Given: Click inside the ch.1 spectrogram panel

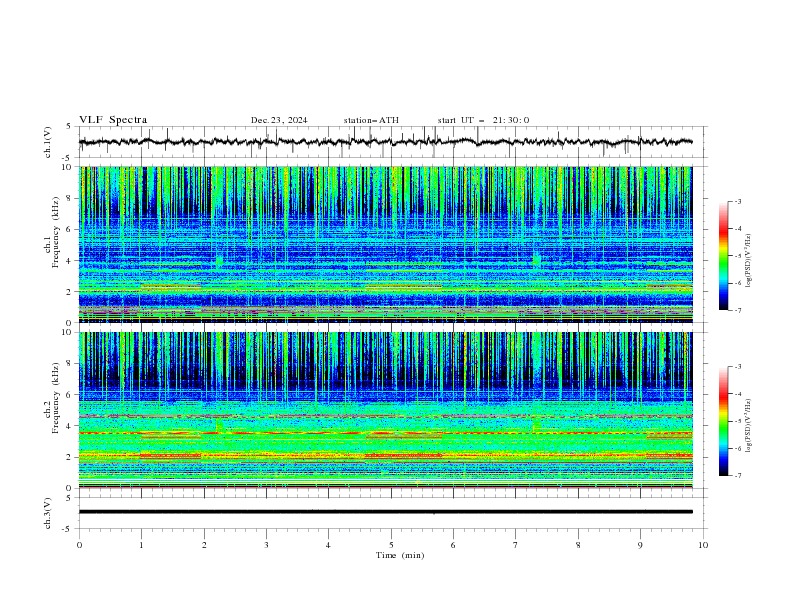Looking at the screenshot, I should pos(386,244).
